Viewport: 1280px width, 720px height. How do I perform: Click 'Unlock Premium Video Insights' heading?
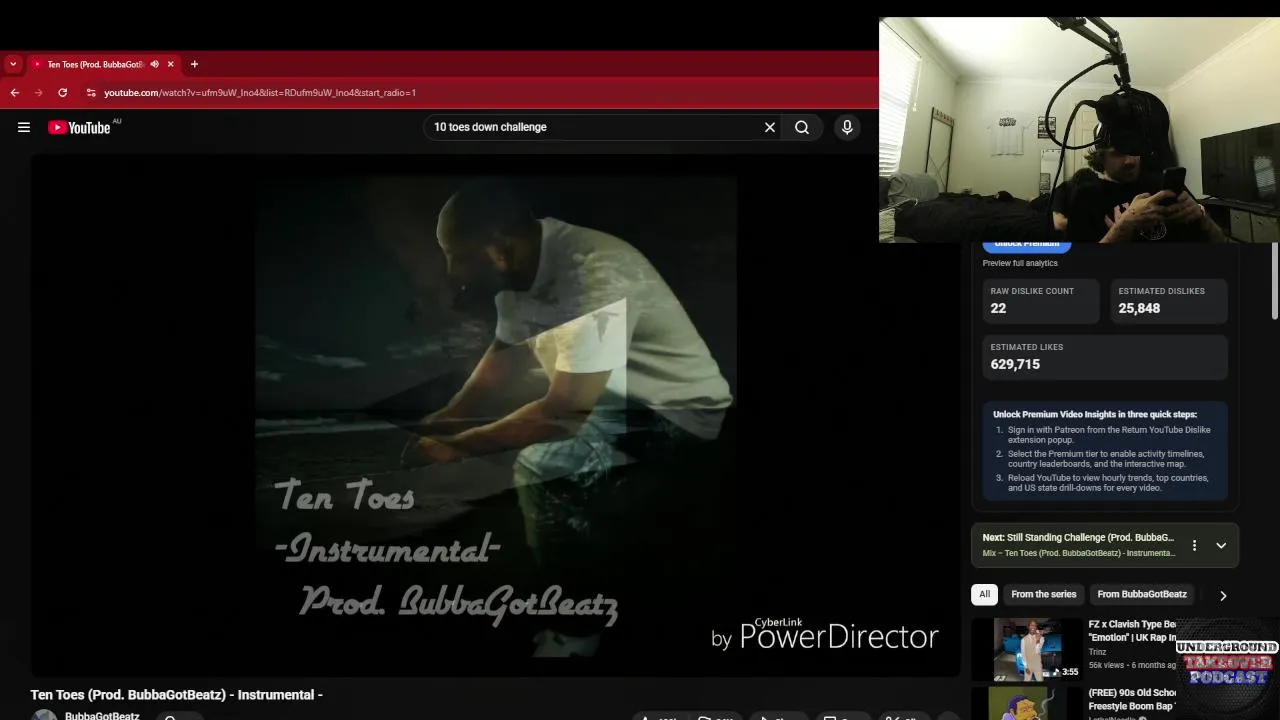click(1095, 414)
